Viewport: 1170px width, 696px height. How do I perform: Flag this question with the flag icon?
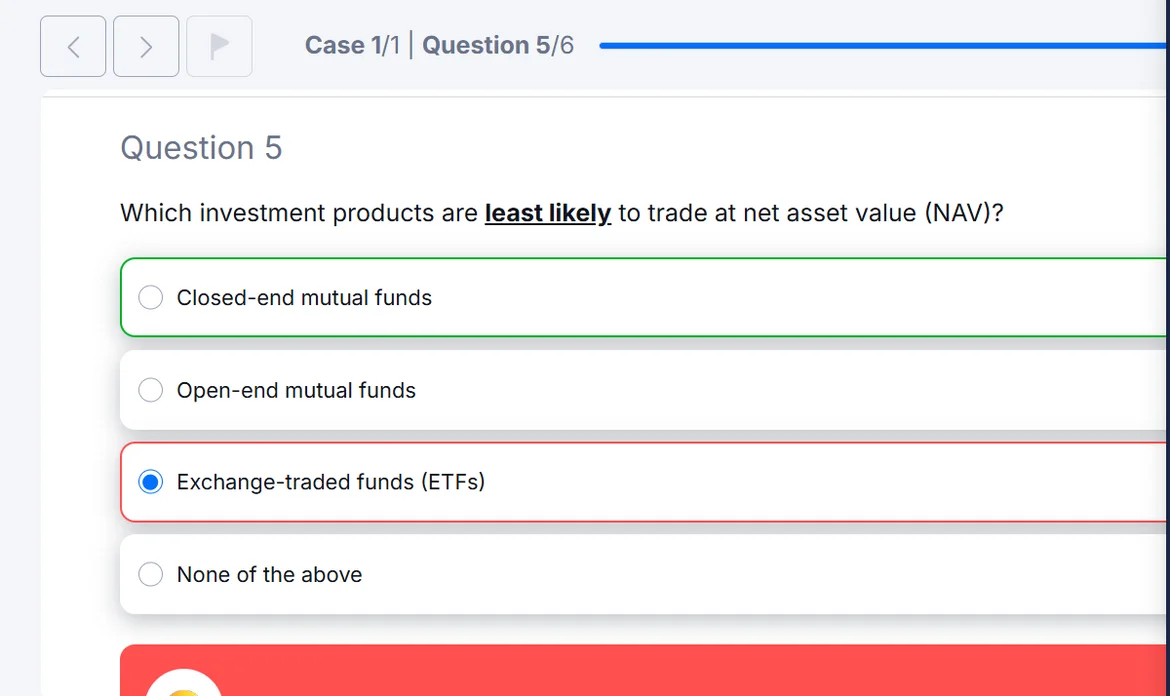(219, 46)
